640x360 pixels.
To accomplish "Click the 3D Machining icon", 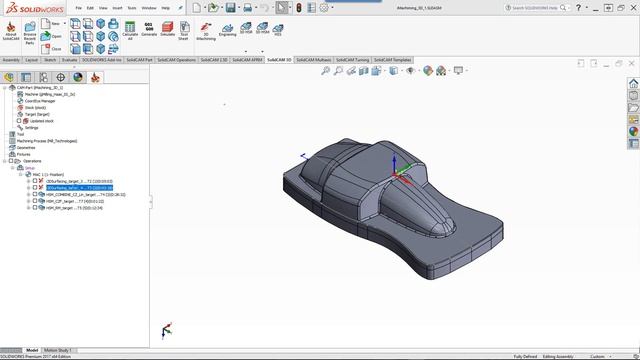I will [206, 31].
